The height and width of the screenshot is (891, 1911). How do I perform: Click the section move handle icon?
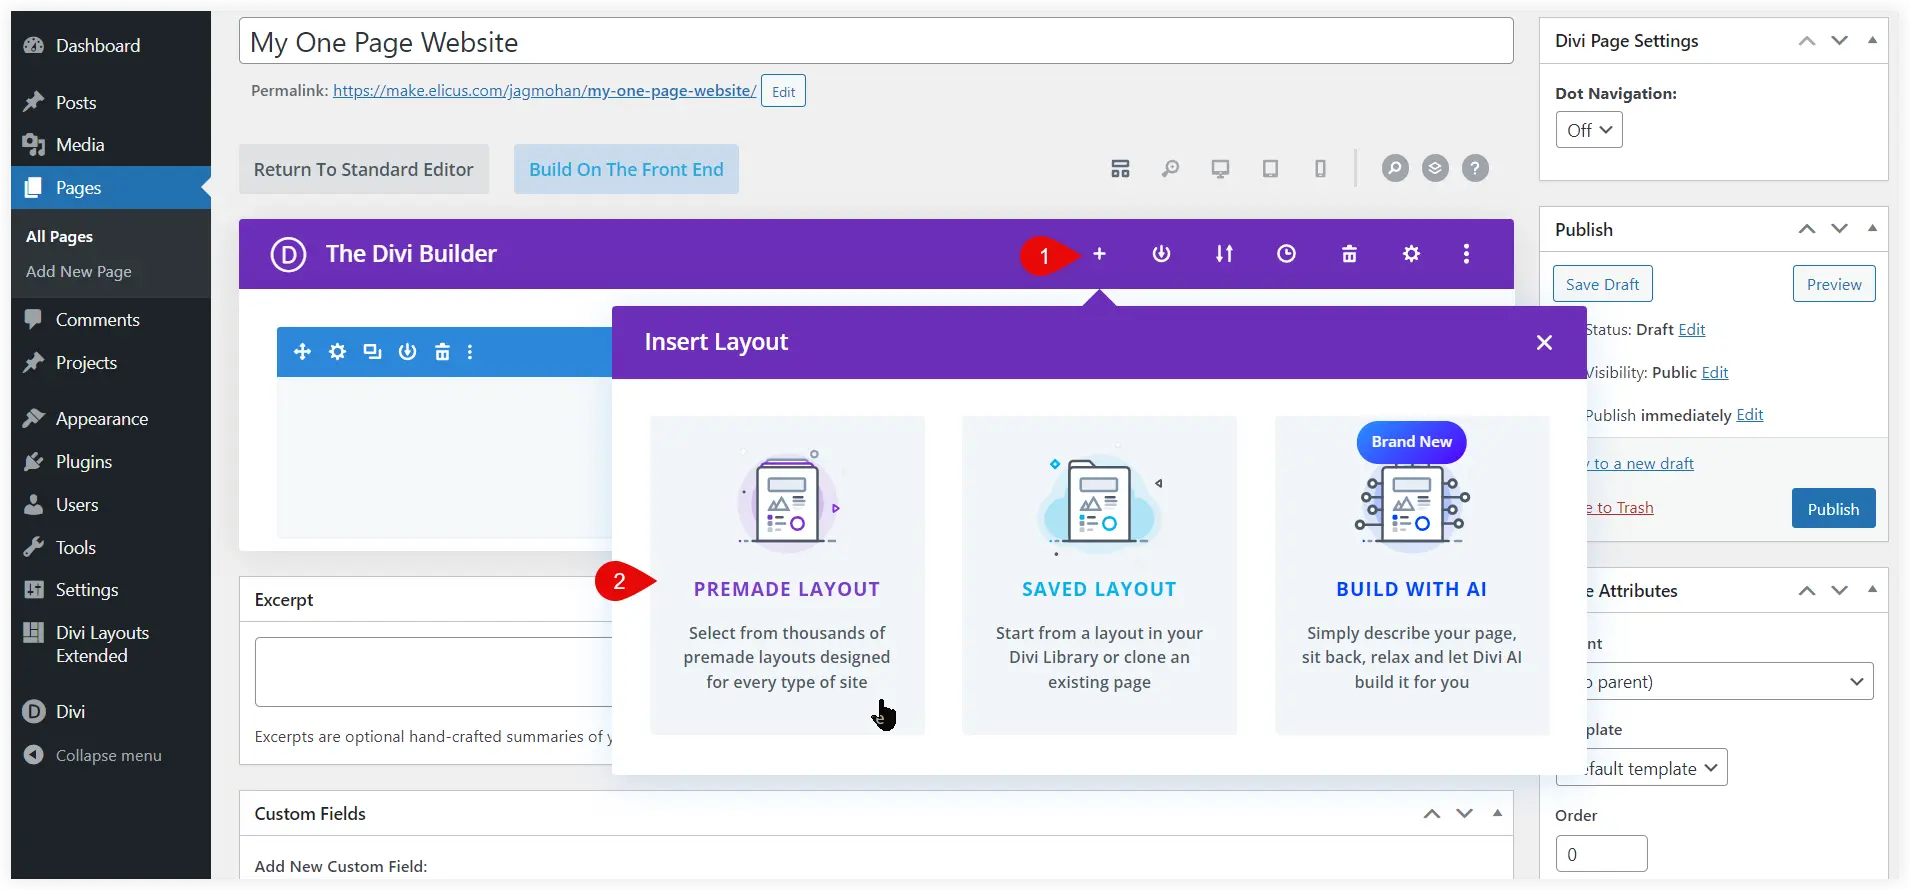click(x=302, y=352)
